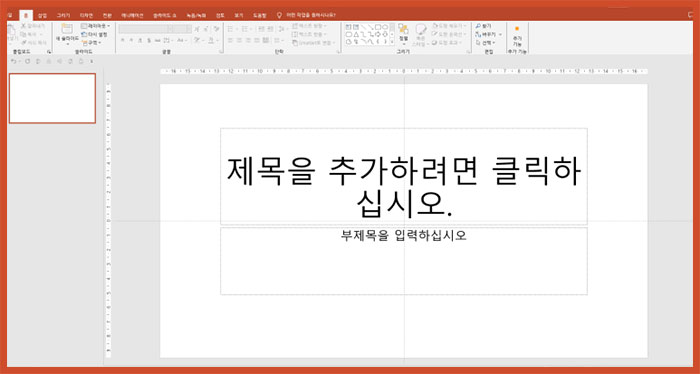The height and width of the screenshot is (374, 700).
Task: Open the Replace (바꾸기) dropdown arrow
Action: [x=500, y=34]
